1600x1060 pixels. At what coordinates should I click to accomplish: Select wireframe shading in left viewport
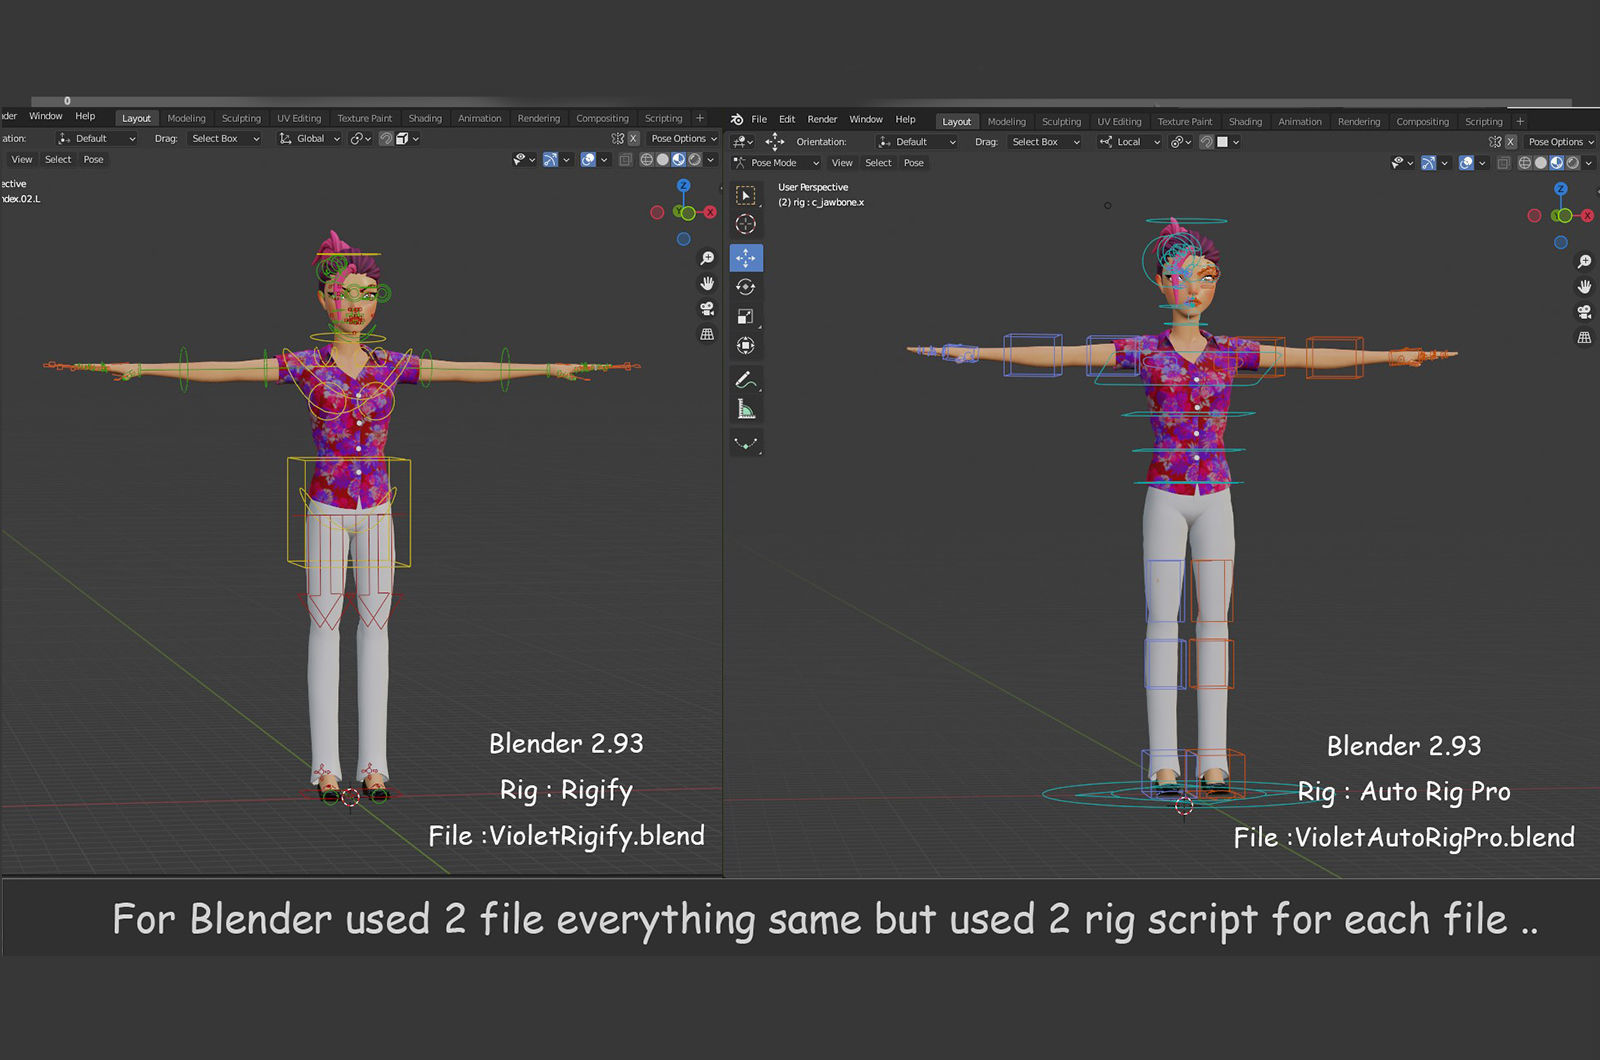point(647,160)
